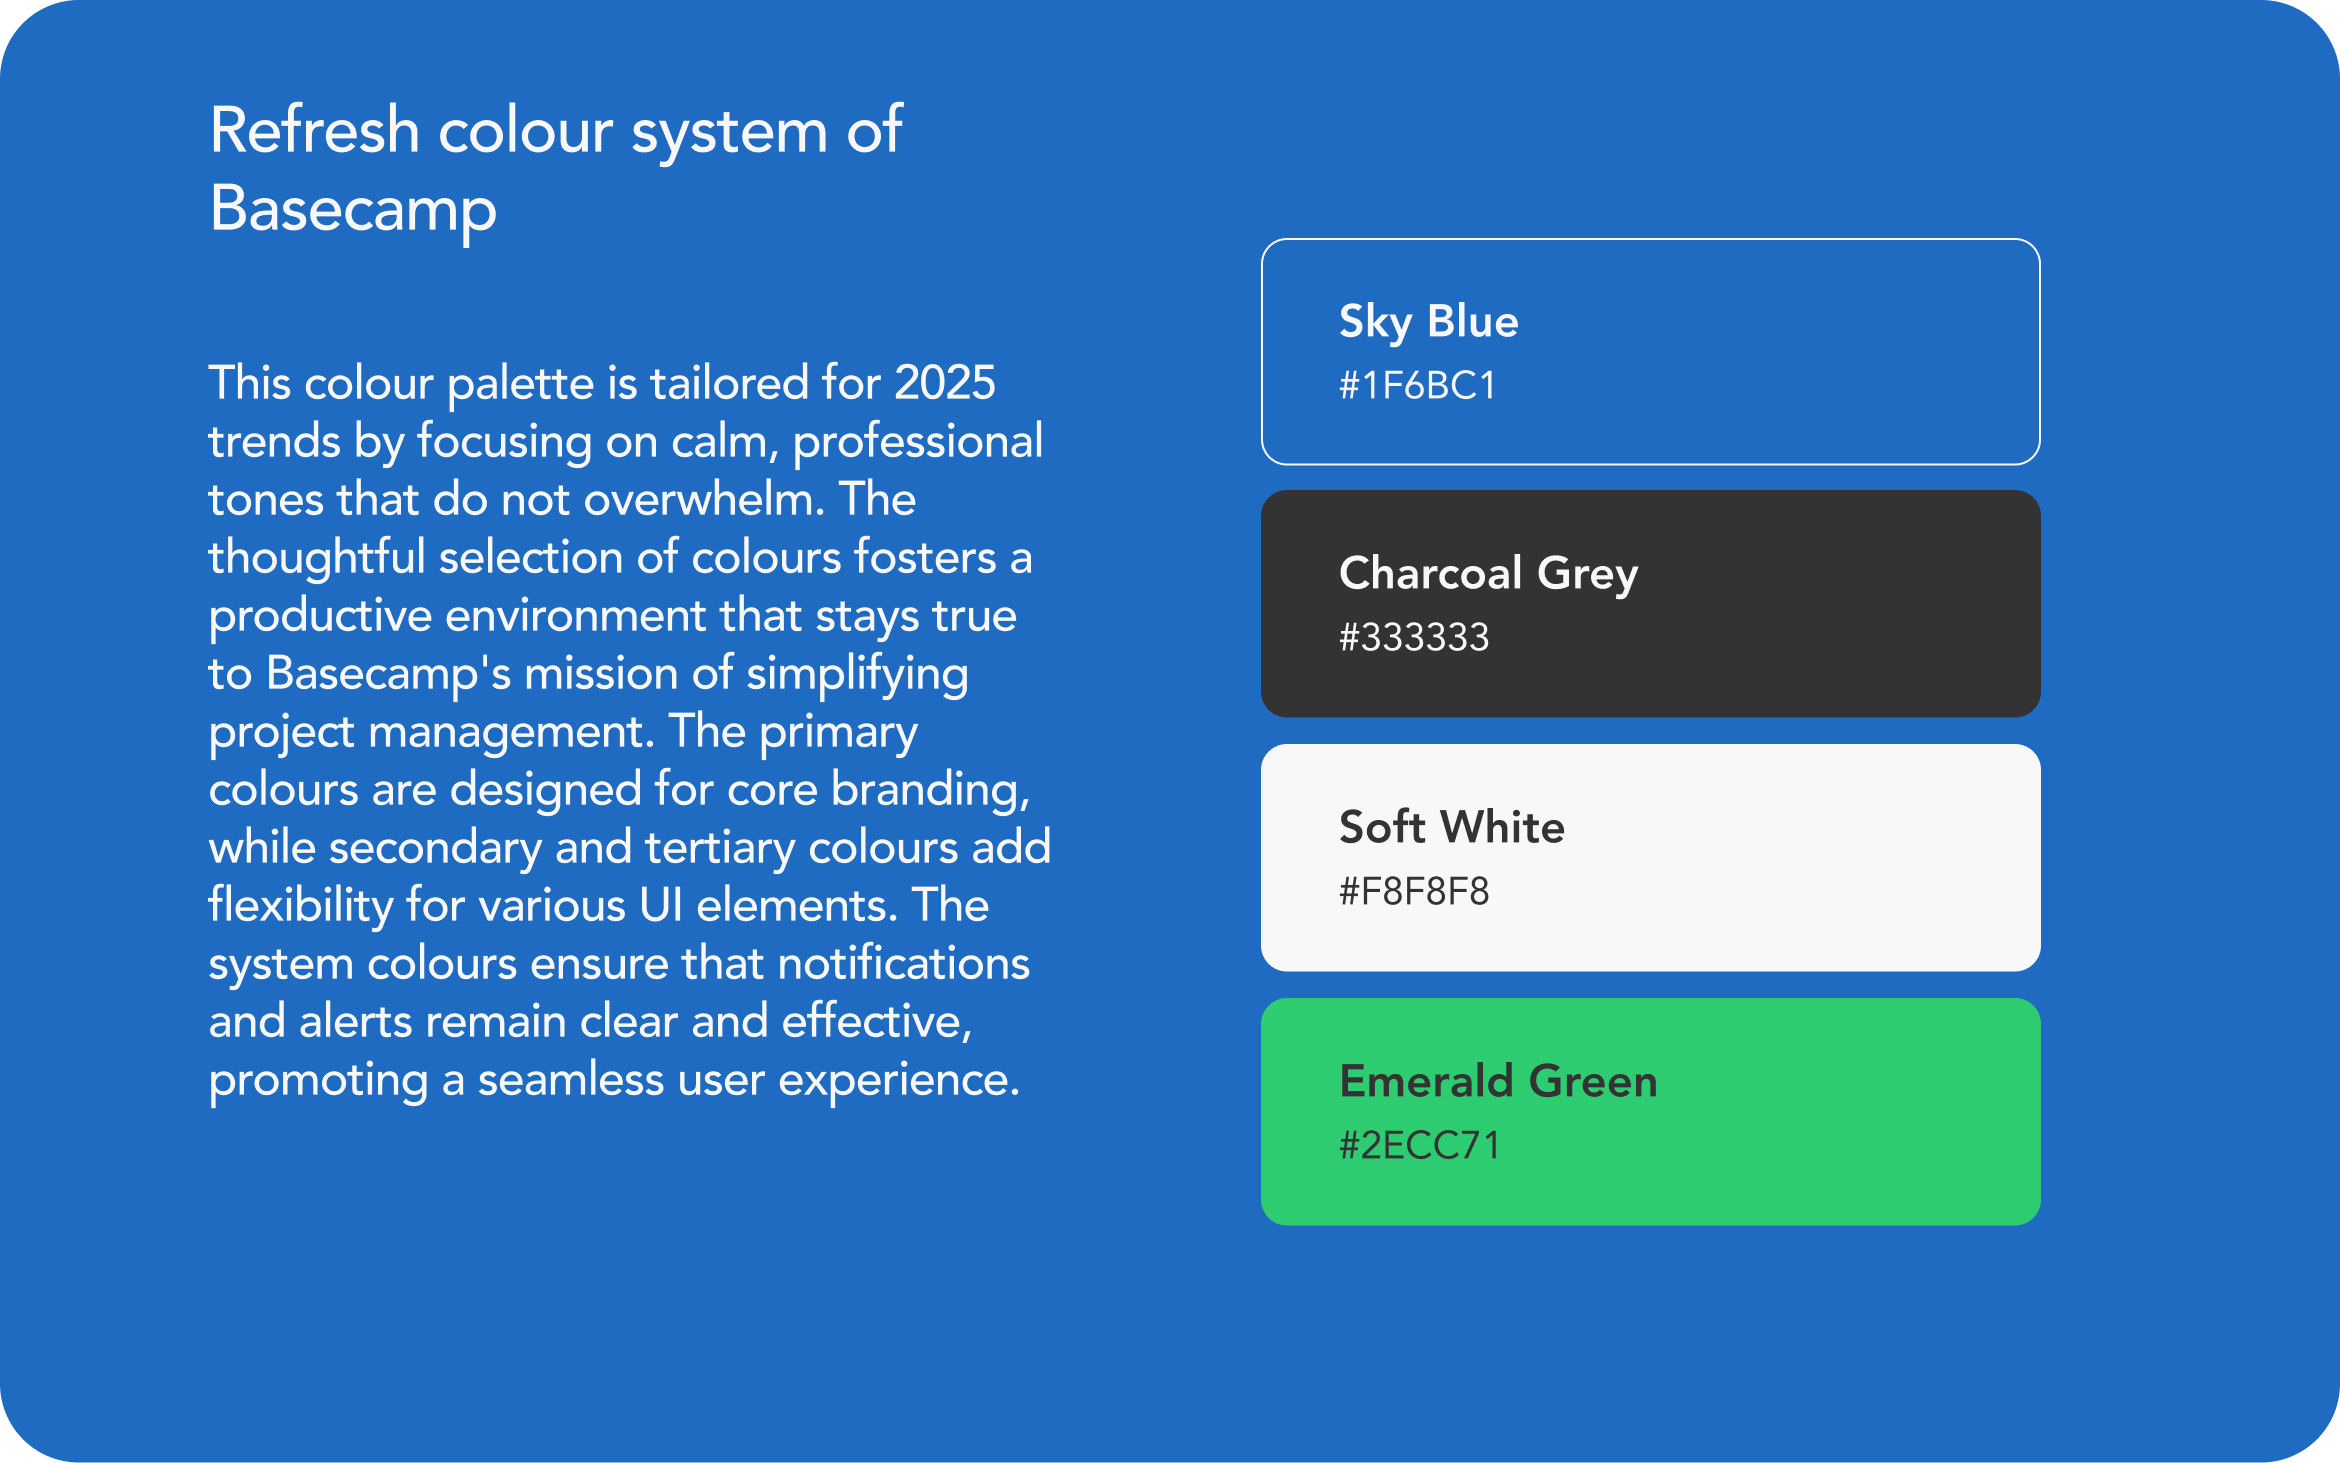The image size is (2340, 1463).
Task: Click "Basecamp's" in the description paragraph
Action: 388,673
